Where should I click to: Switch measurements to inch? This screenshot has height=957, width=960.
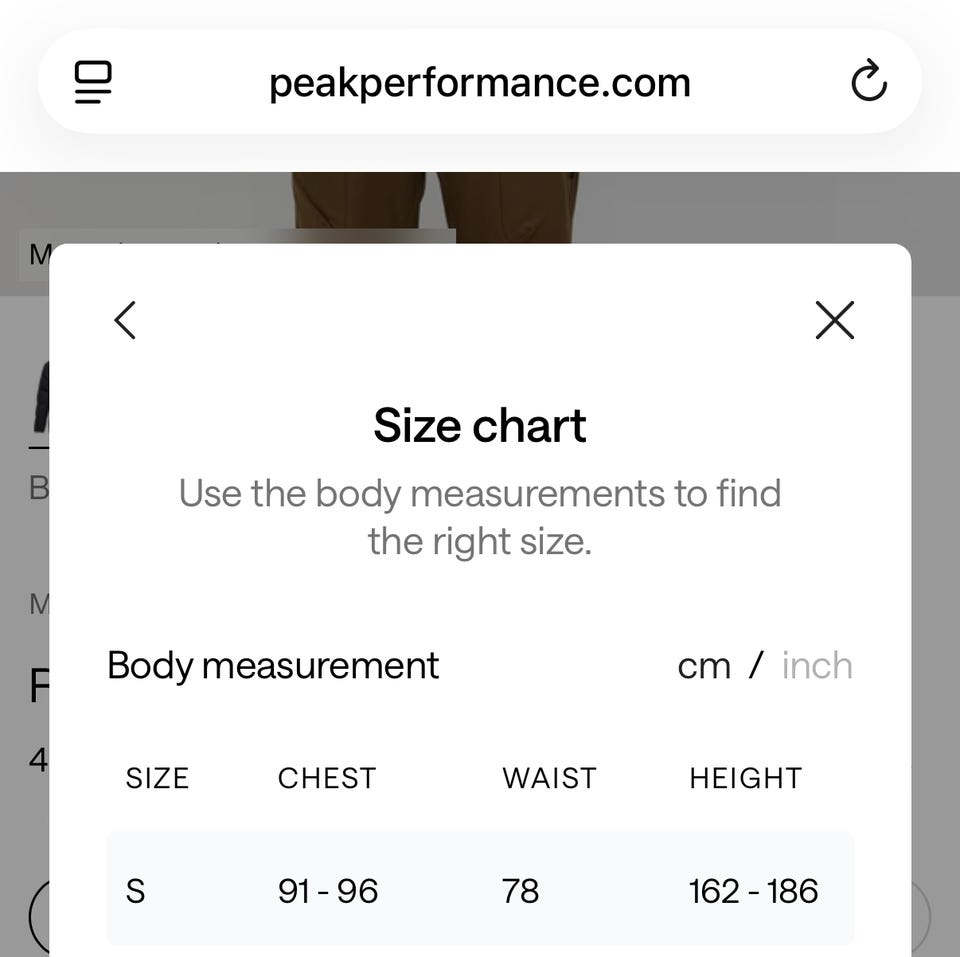(817, 666)
